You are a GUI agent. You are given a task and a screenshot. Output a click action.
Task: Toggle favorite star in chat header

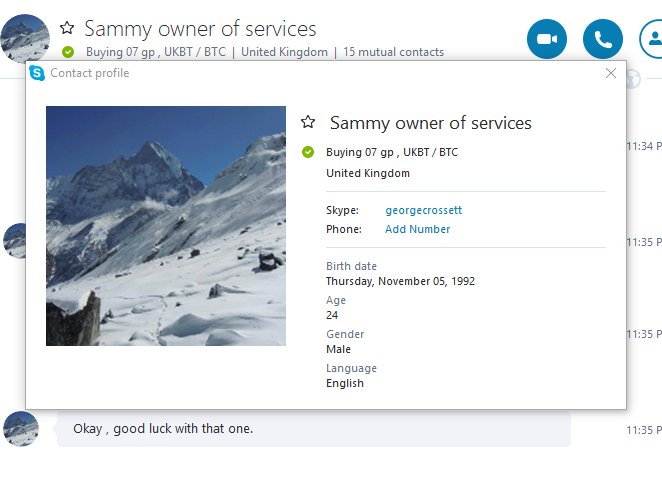tap(67, 28)
